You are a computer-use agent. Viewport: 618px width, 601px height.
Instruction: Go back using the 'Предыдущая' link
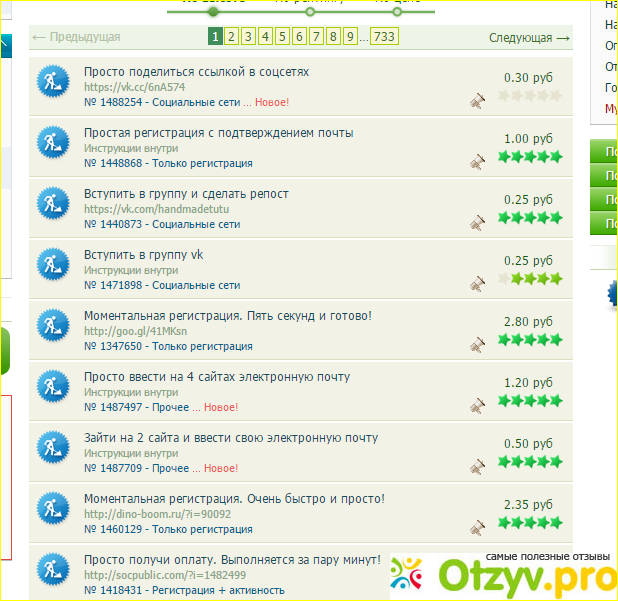tap(76, 38)
